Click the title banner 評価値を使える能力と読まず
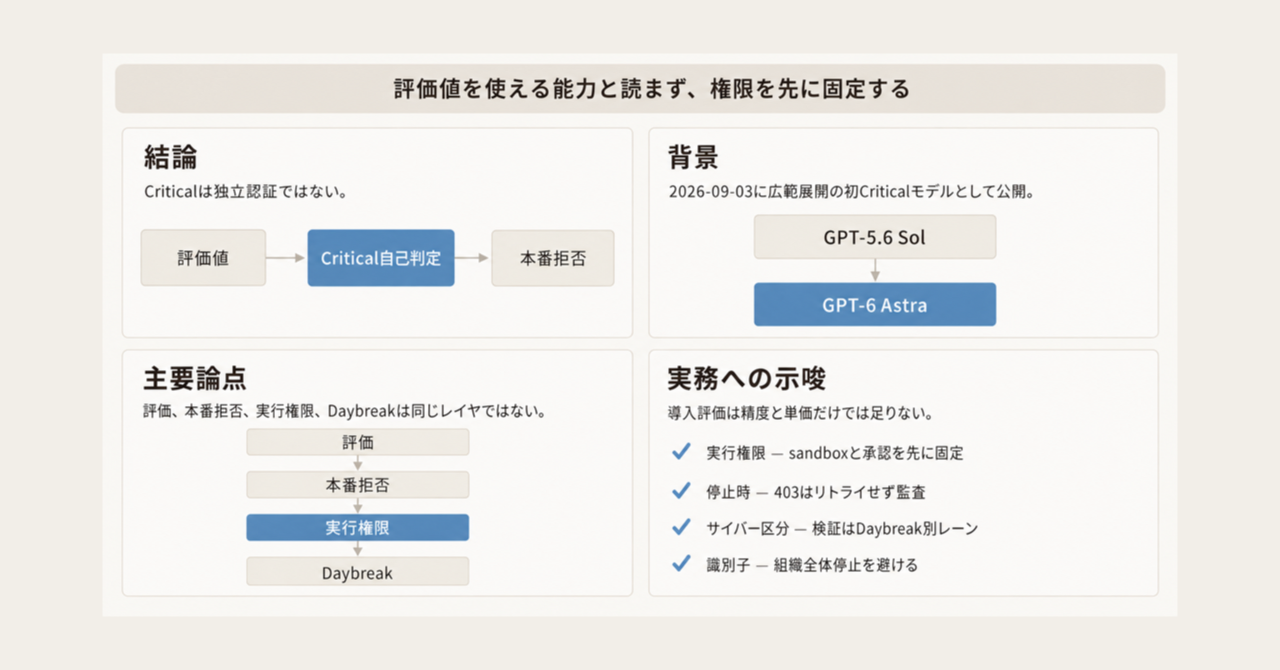This screenshot has height=670, width=1280. (x=640, y=89)
